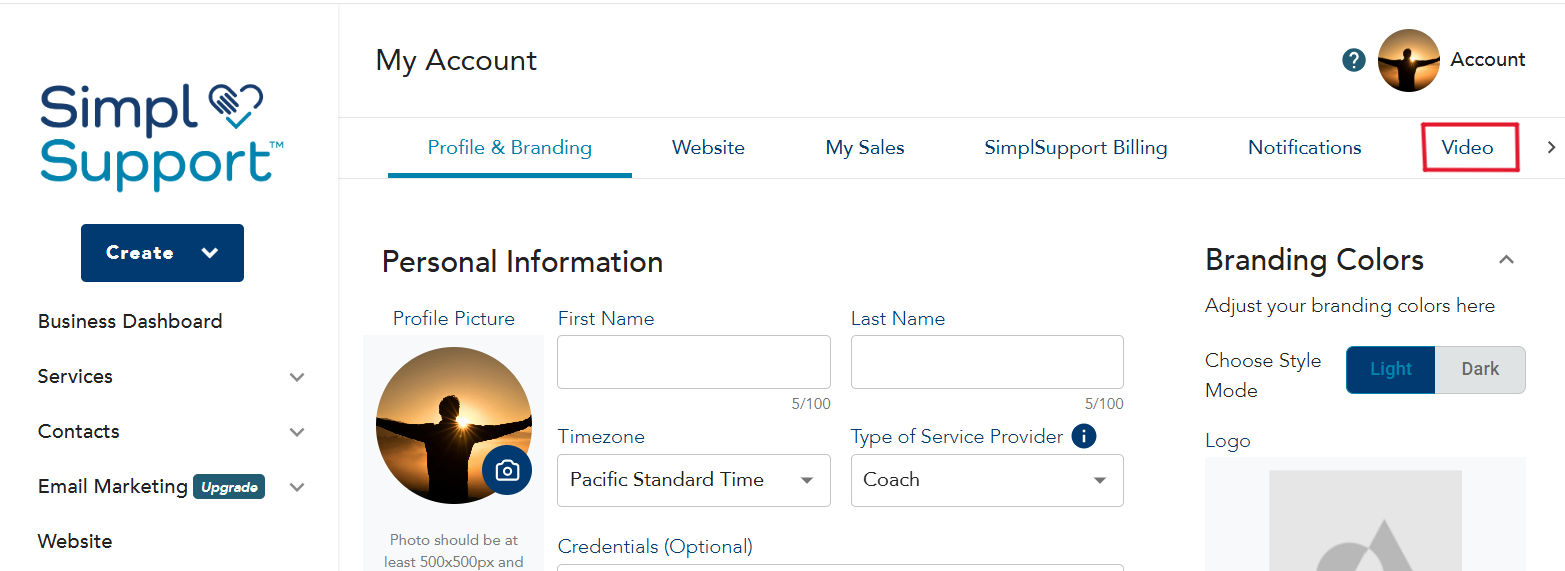Click the camera icon on profile picture
The height and width of the screenshot is (571, 1565).
point(507,470)
